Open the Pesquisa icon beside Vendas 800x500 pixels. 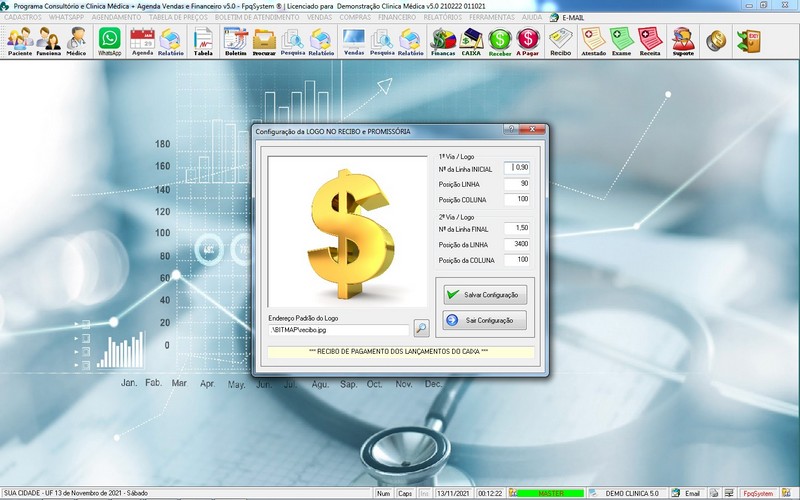[x=382, y=41]
